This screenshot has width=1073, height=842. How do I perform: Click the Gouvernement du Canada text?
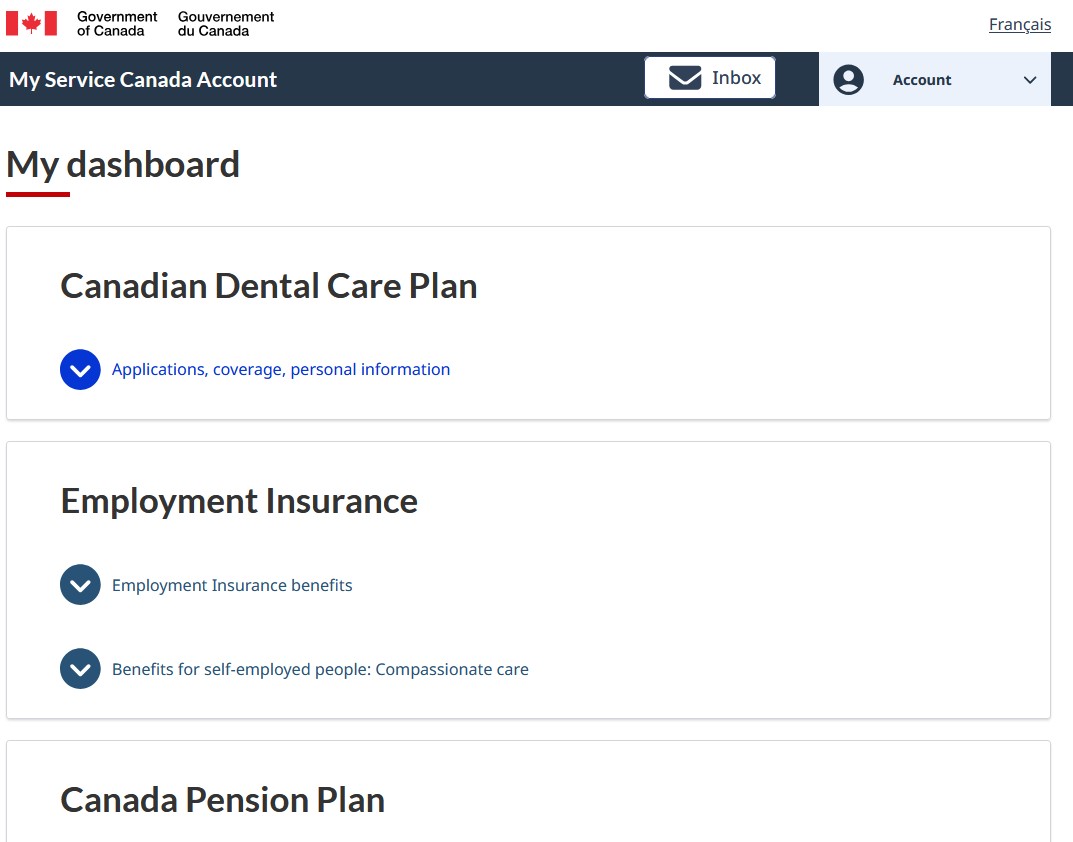pos(226,24)
